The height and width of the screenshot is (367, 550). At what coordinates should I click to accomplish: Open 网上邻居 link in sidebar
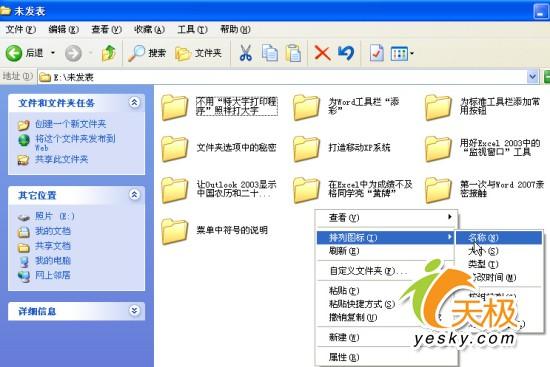click(53, 275)
